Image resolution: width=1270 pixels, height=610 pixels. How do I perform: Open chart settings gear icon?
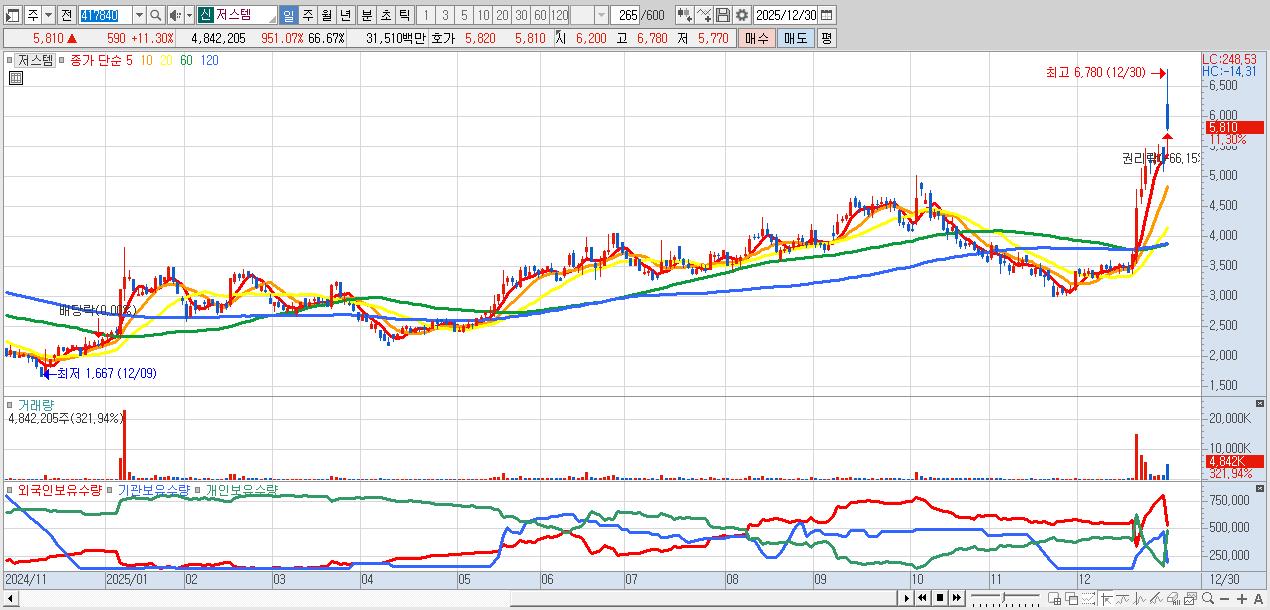coord(741,15)
